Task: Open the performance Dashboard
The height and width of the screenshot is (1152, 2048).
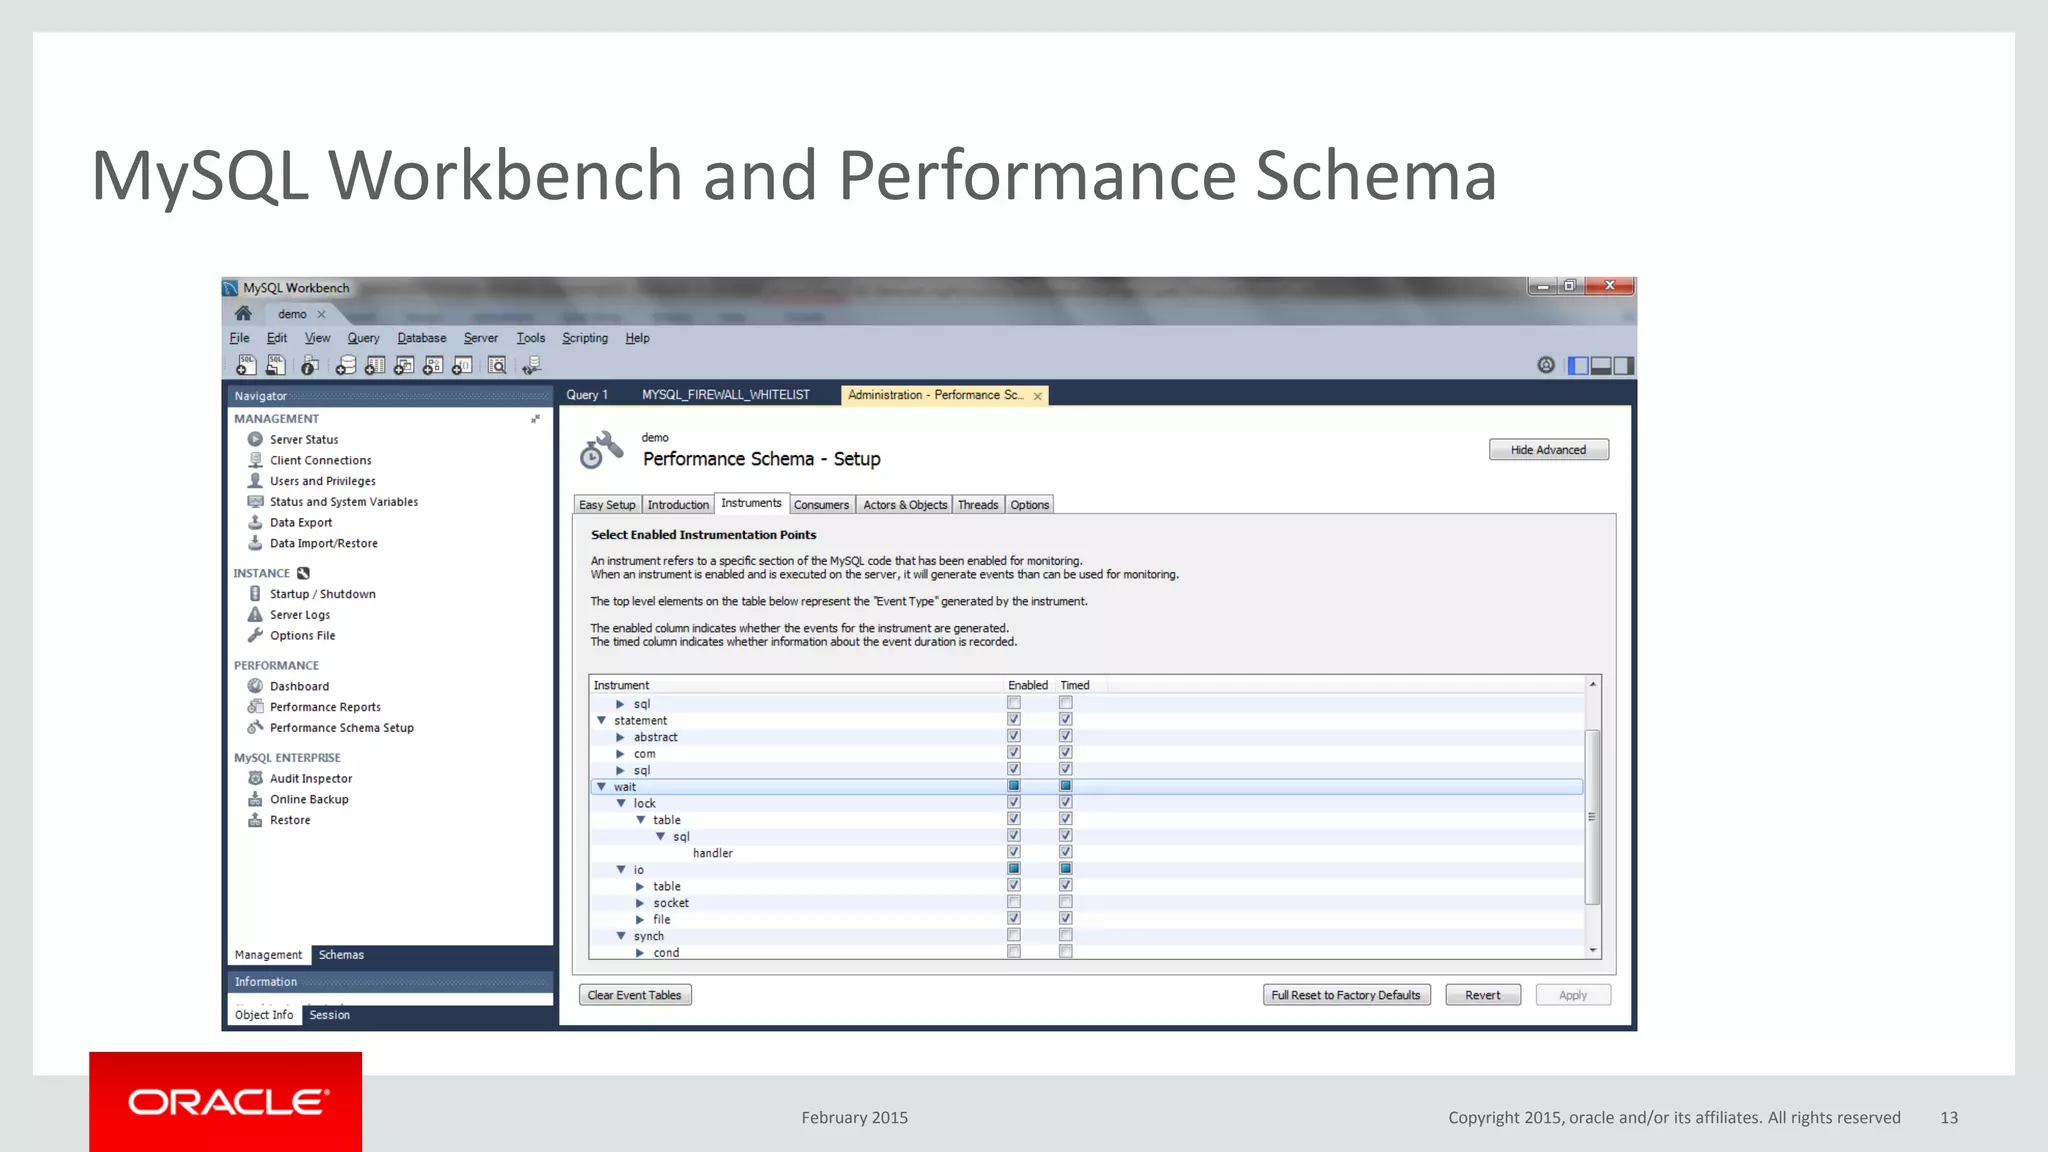Action: (299, 686)
